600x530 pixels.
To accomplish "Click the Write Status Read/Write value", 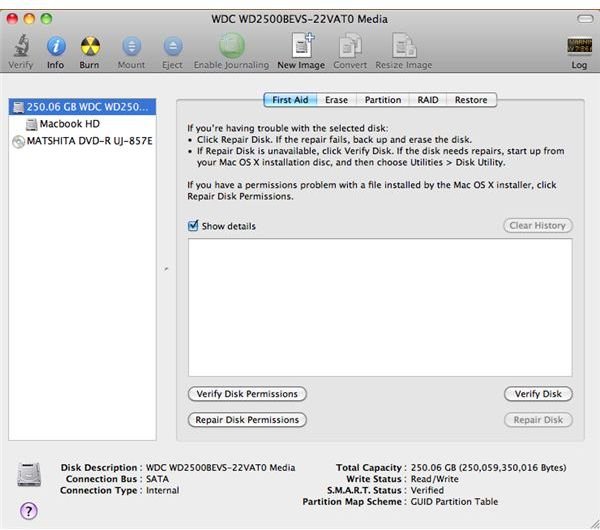I will click(434, 479).
